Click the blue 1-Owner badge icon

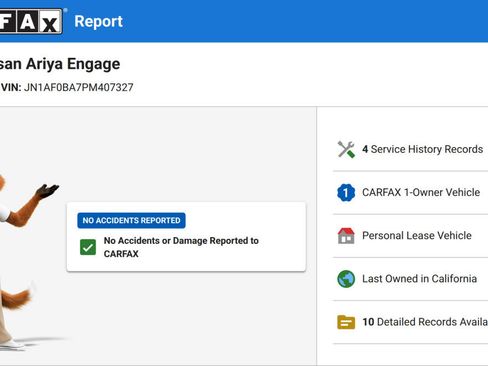pos(346,192)
